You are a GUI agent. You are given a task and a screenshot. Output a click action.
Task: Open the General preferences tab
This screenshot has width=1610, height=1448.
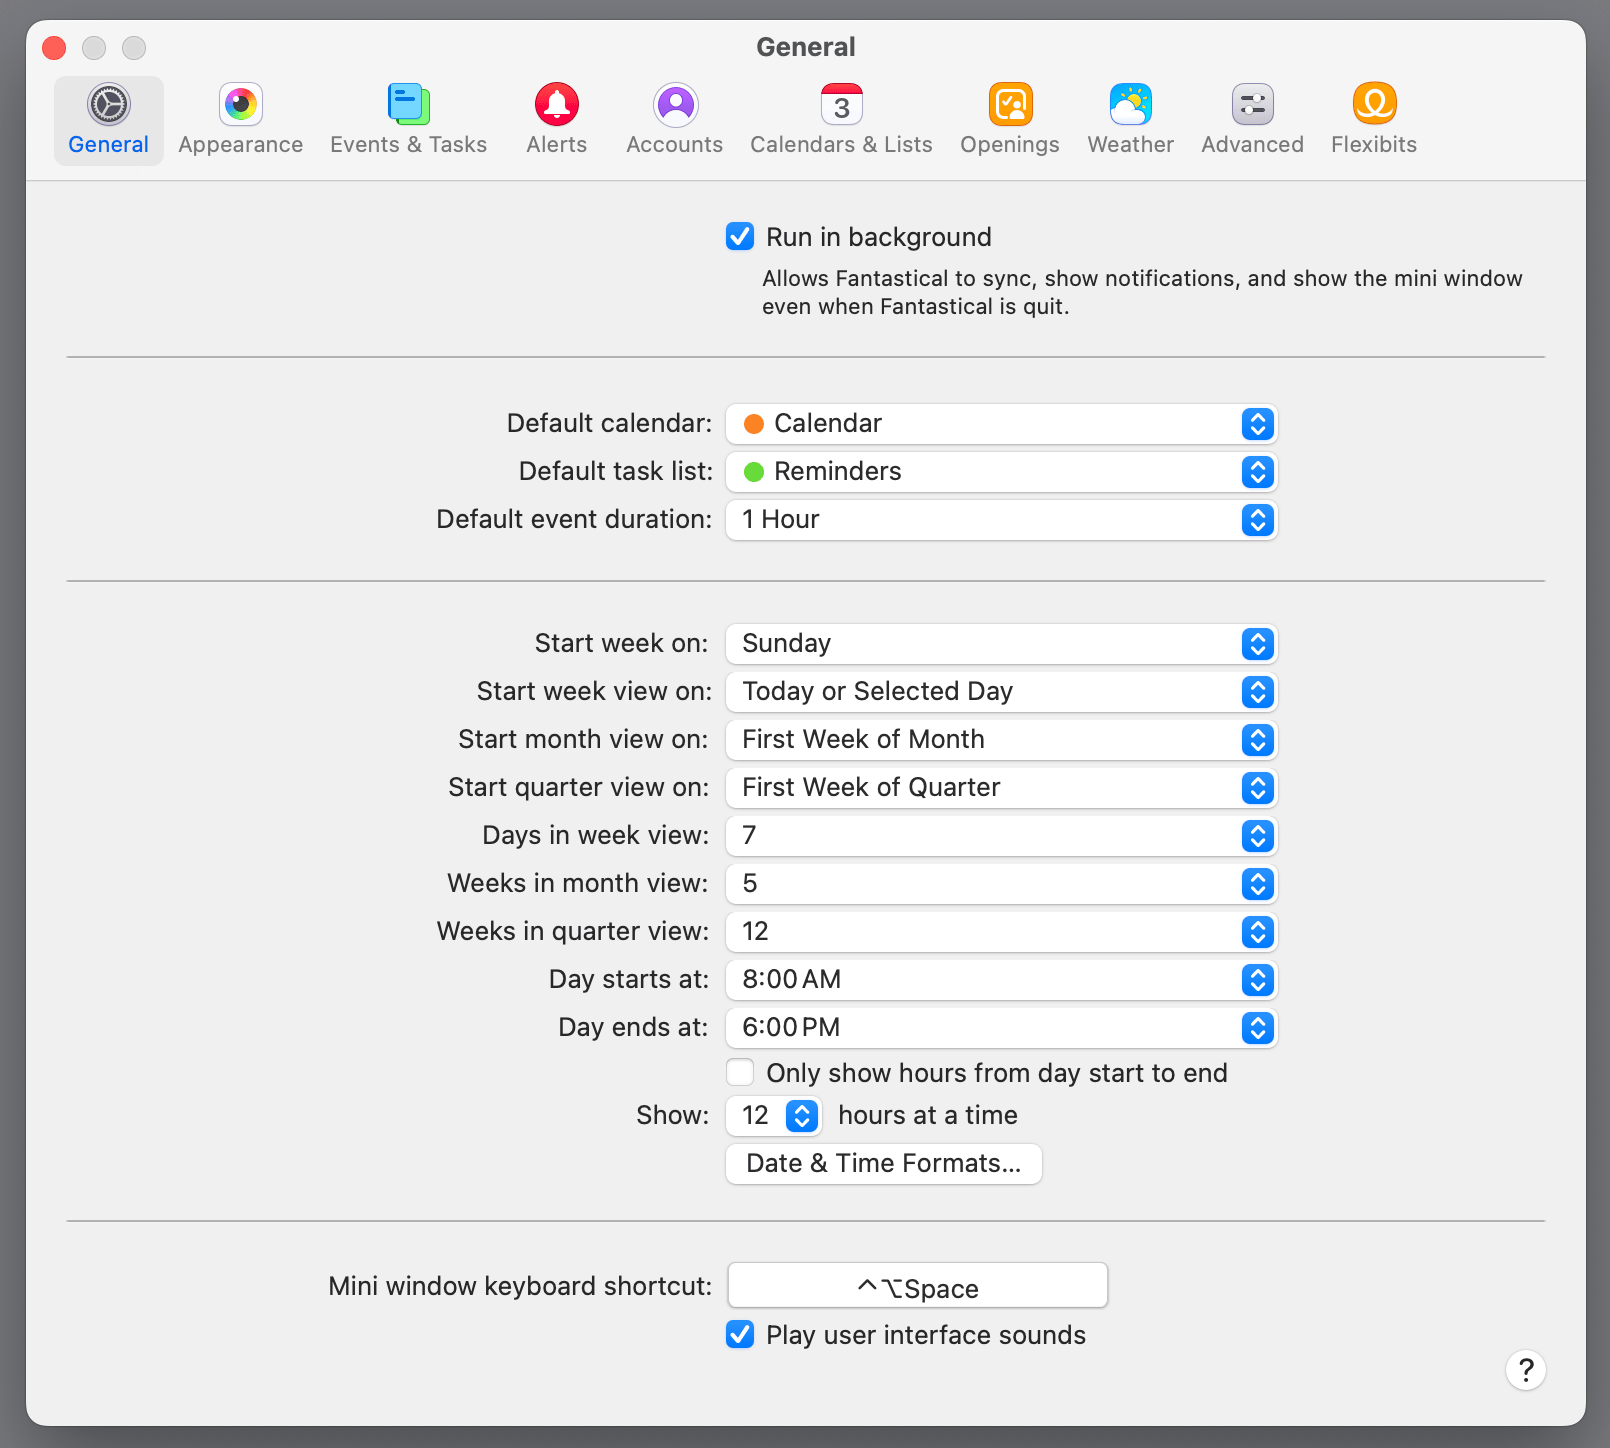pos(109,121)
